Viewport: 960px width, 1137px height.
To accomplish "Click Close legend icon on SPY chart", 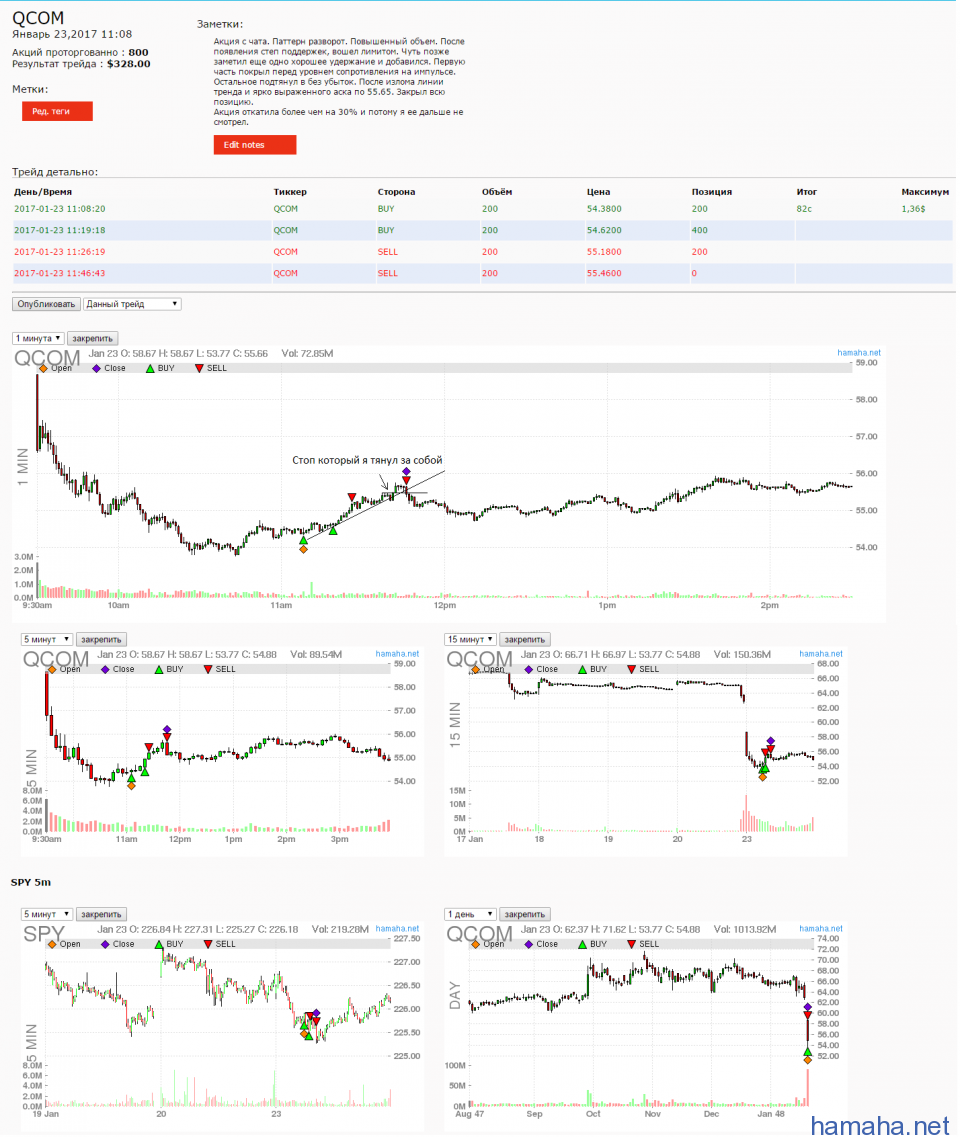I will (x=105, y=944).
